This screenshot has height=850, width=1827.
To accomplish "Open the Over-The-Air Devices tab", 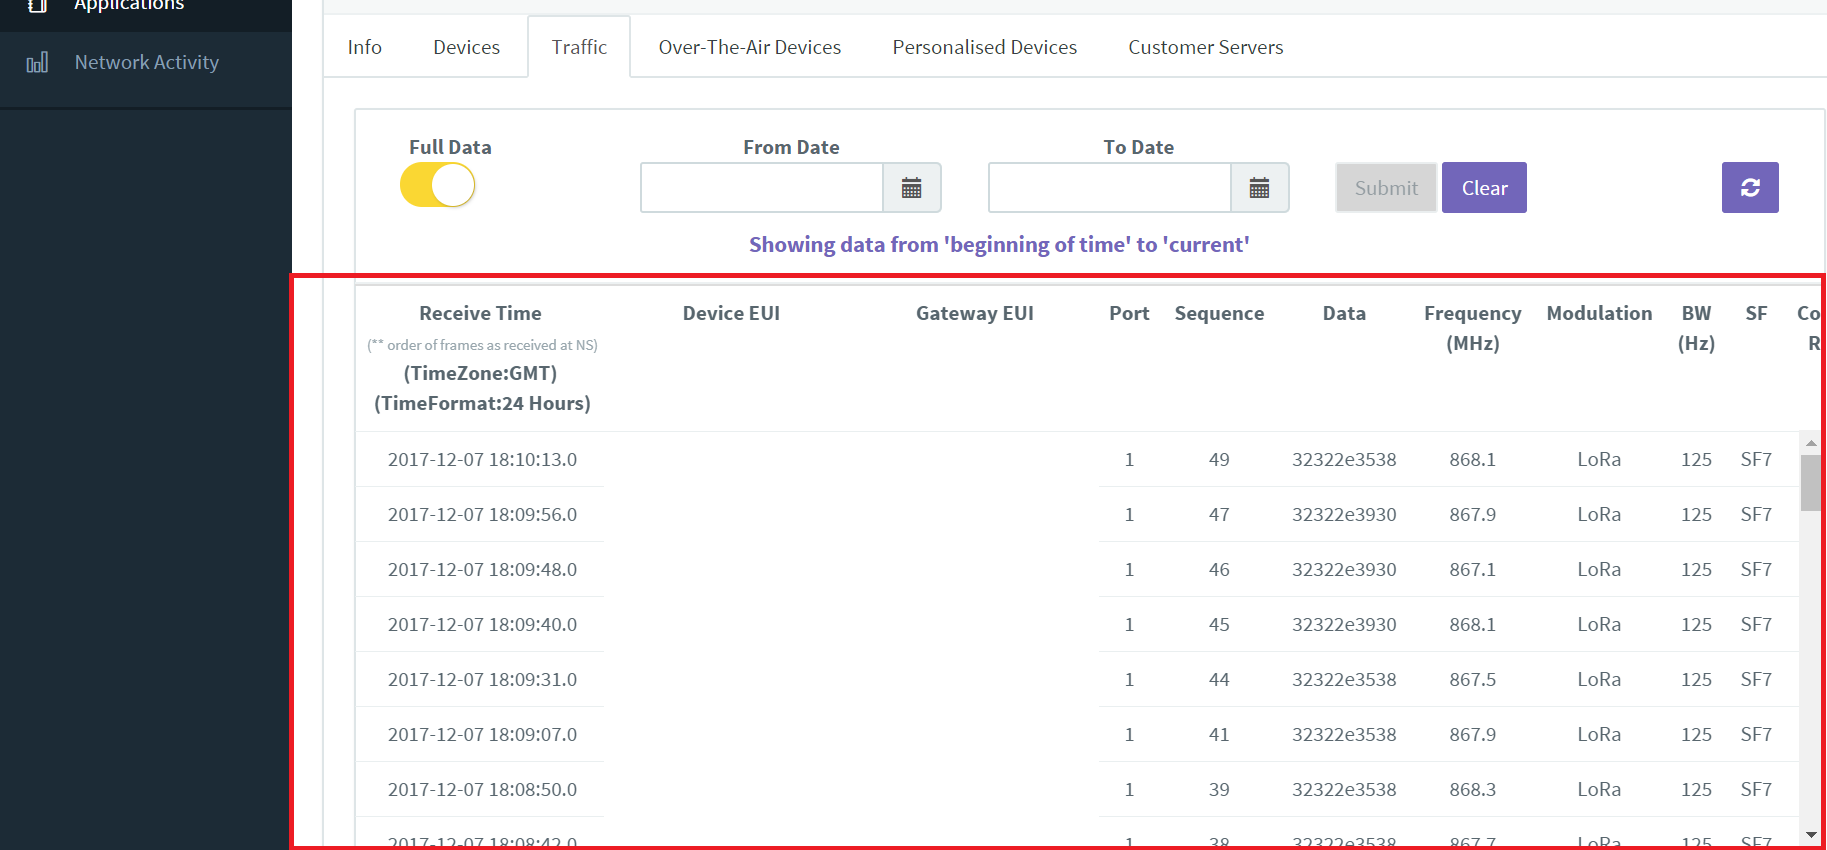I will click(x=750, y=47).
